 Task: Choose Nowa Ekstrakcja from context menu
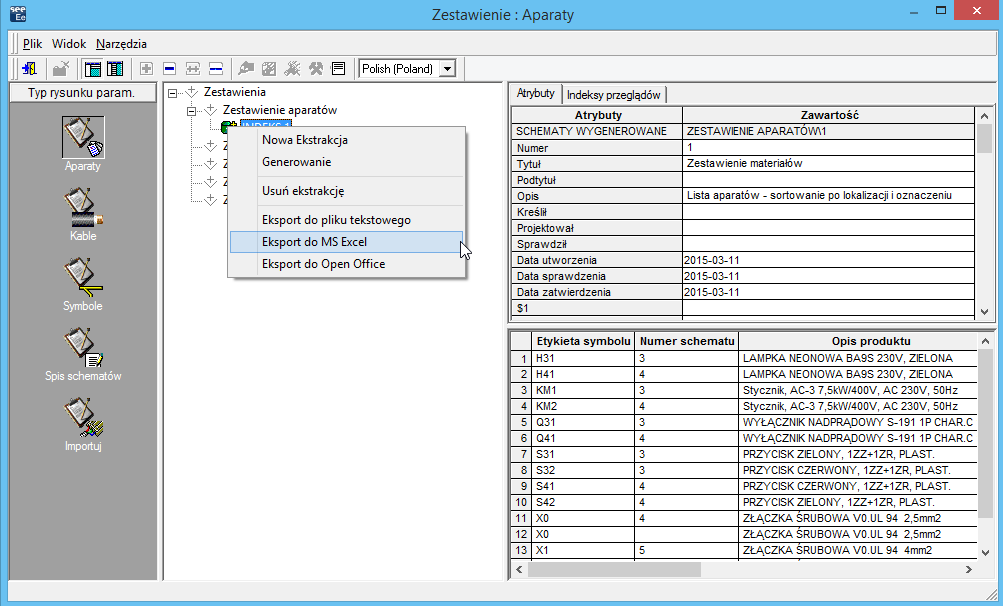[x=346, y=140]
